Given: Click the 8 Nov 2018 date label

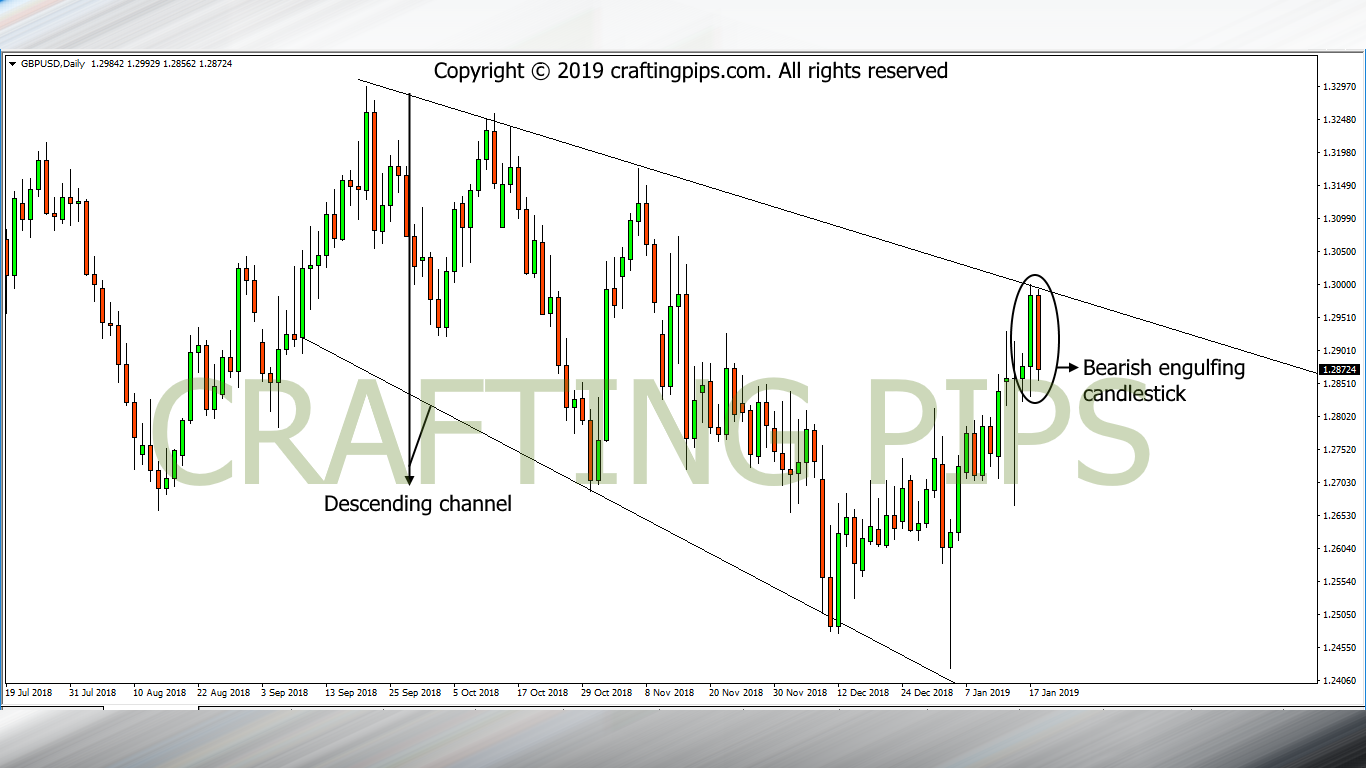Looking at the screenshot, I should tap(669, 692).
